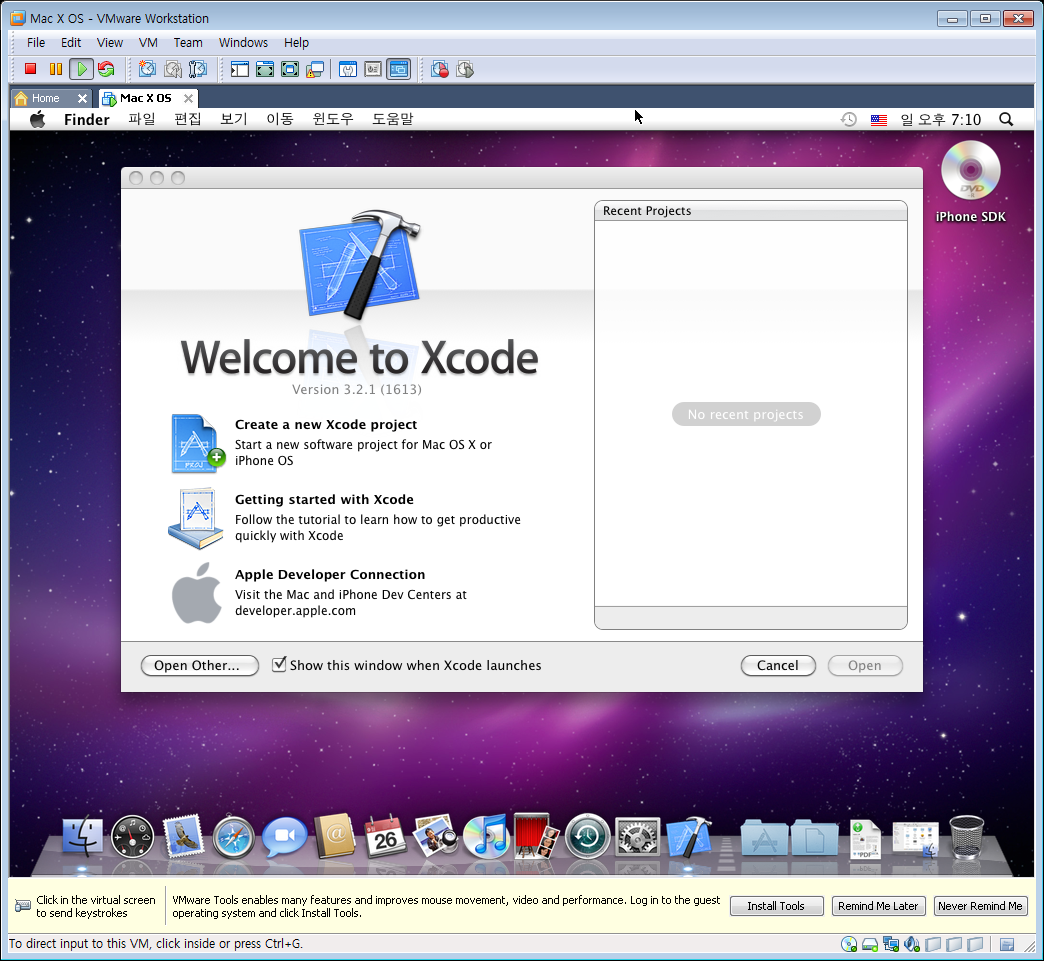Launch Dashboard from the Dock

pos(132,836)
